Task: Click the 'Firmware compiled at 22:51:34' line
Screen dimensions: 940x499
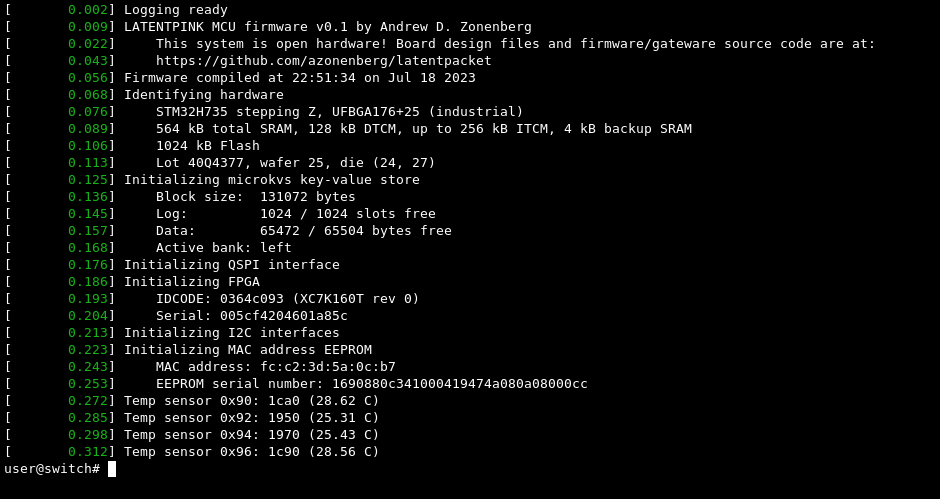Action: coord(300,77)
